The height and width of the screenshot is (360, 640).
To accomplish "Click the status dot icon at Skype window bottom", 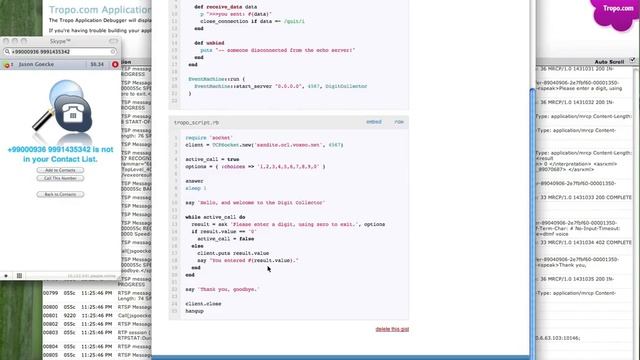I will [x=6, y=276].
